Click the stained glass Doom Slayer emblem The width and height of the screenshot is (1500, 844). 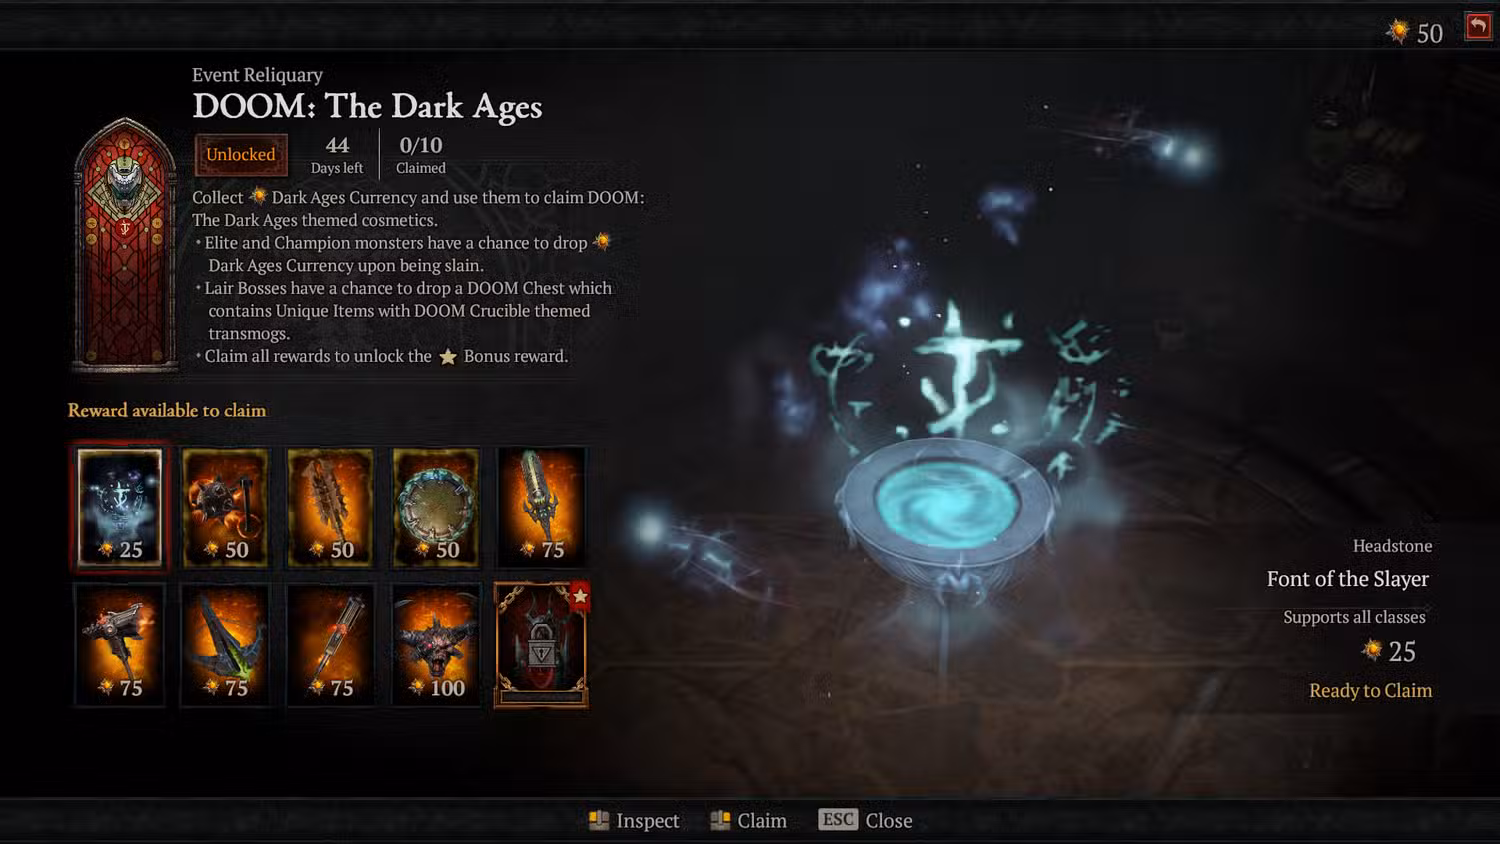pyautogui.click(x=125, y=245)
